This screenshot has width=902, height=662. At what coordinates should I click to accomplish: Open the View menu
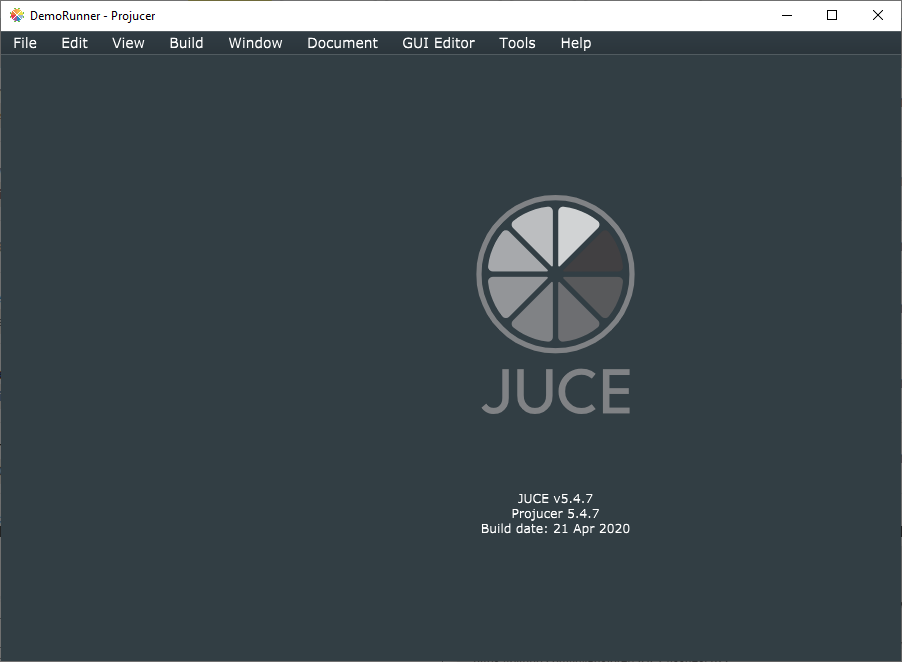[128, 43]
